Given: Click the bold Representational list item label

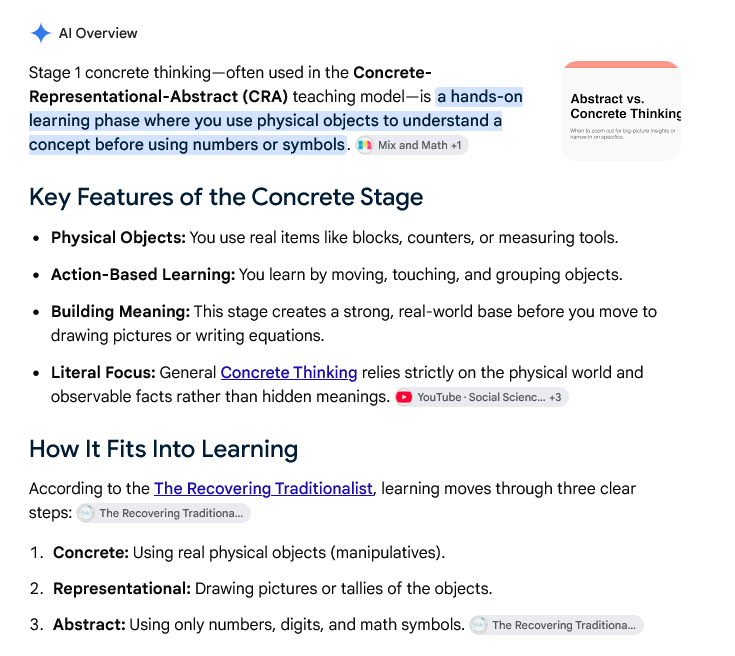Looking at the screenshot, I should 122,588.
